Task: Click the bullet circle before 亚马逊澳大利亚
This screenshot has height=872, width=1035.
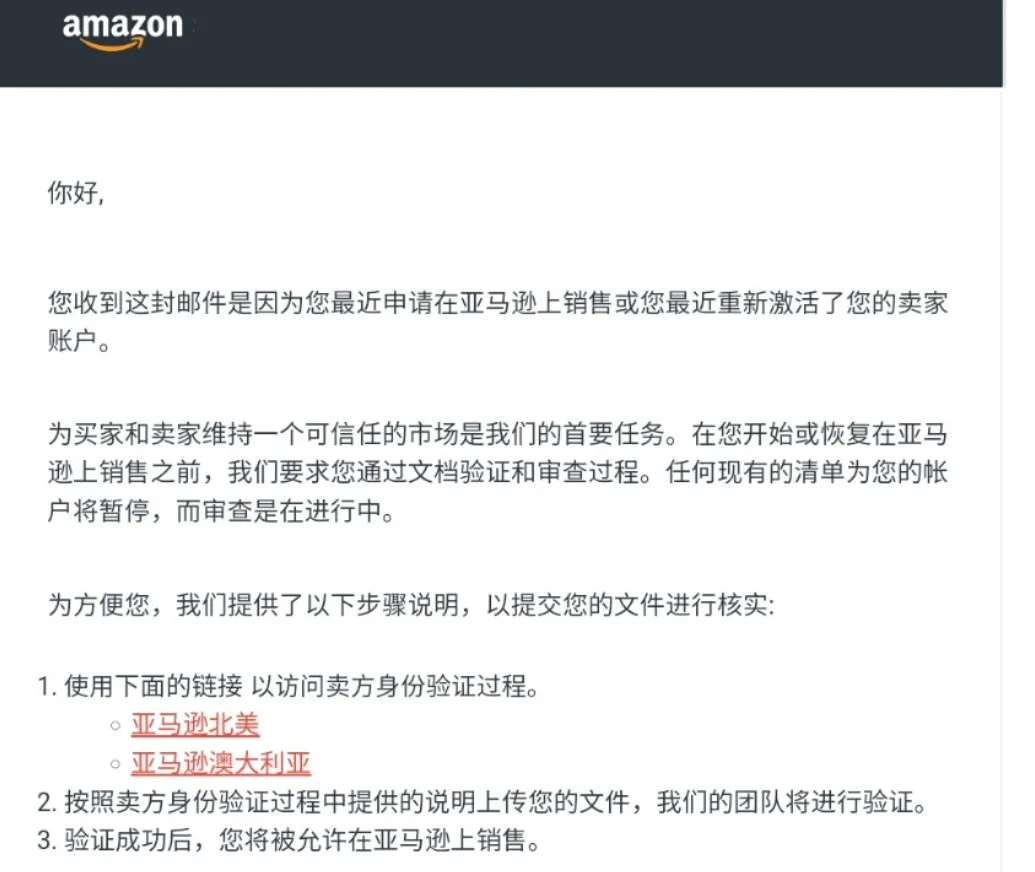Action: pyautogui.click(x=115, y=765)
